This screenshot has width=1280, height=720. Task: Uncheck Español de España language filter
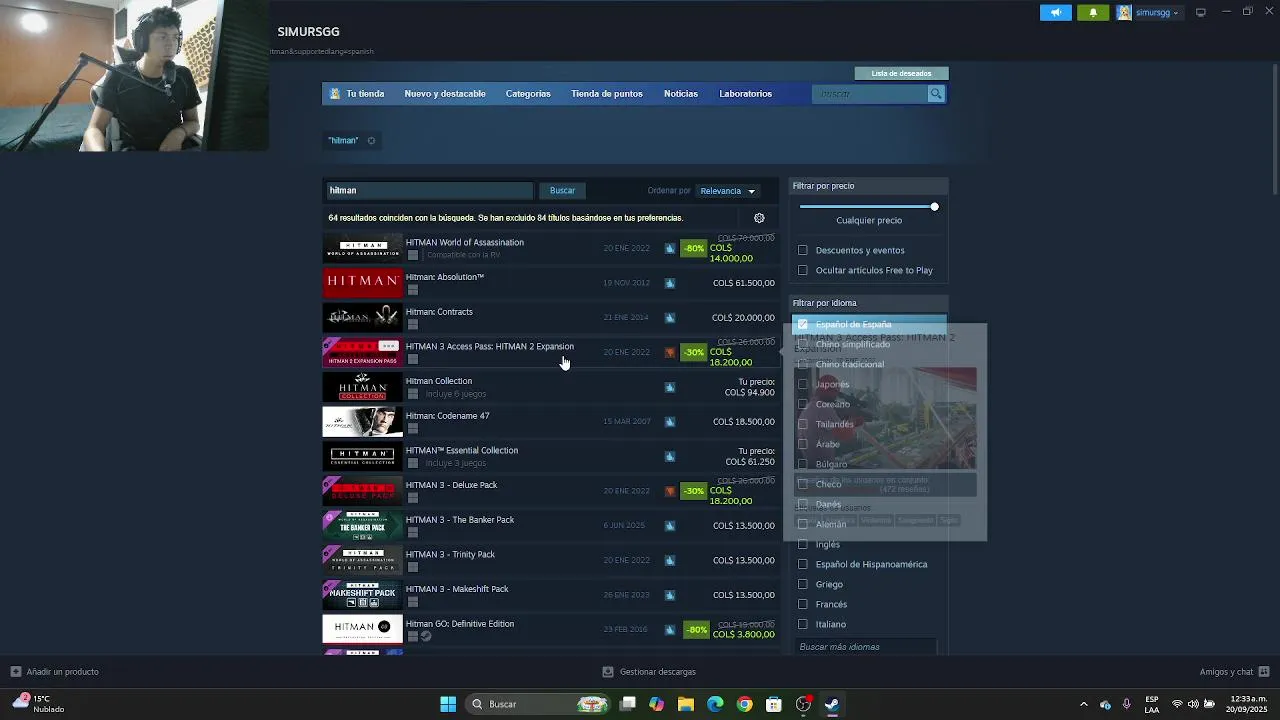click(802, 324)
